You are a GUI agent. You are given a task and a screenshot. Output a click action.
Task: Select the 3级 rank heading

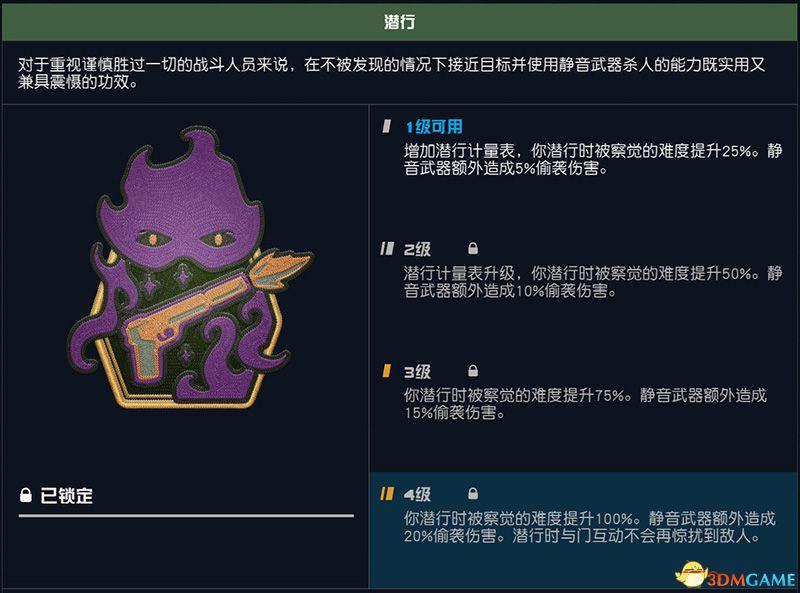click(x=417, y=372)
